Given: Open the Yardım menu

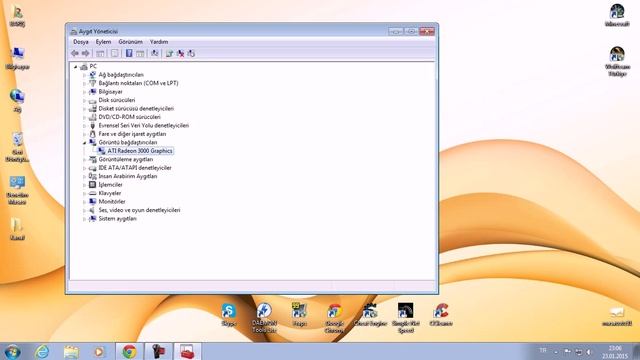Looking at the screenshot, I should coord(159,42).
